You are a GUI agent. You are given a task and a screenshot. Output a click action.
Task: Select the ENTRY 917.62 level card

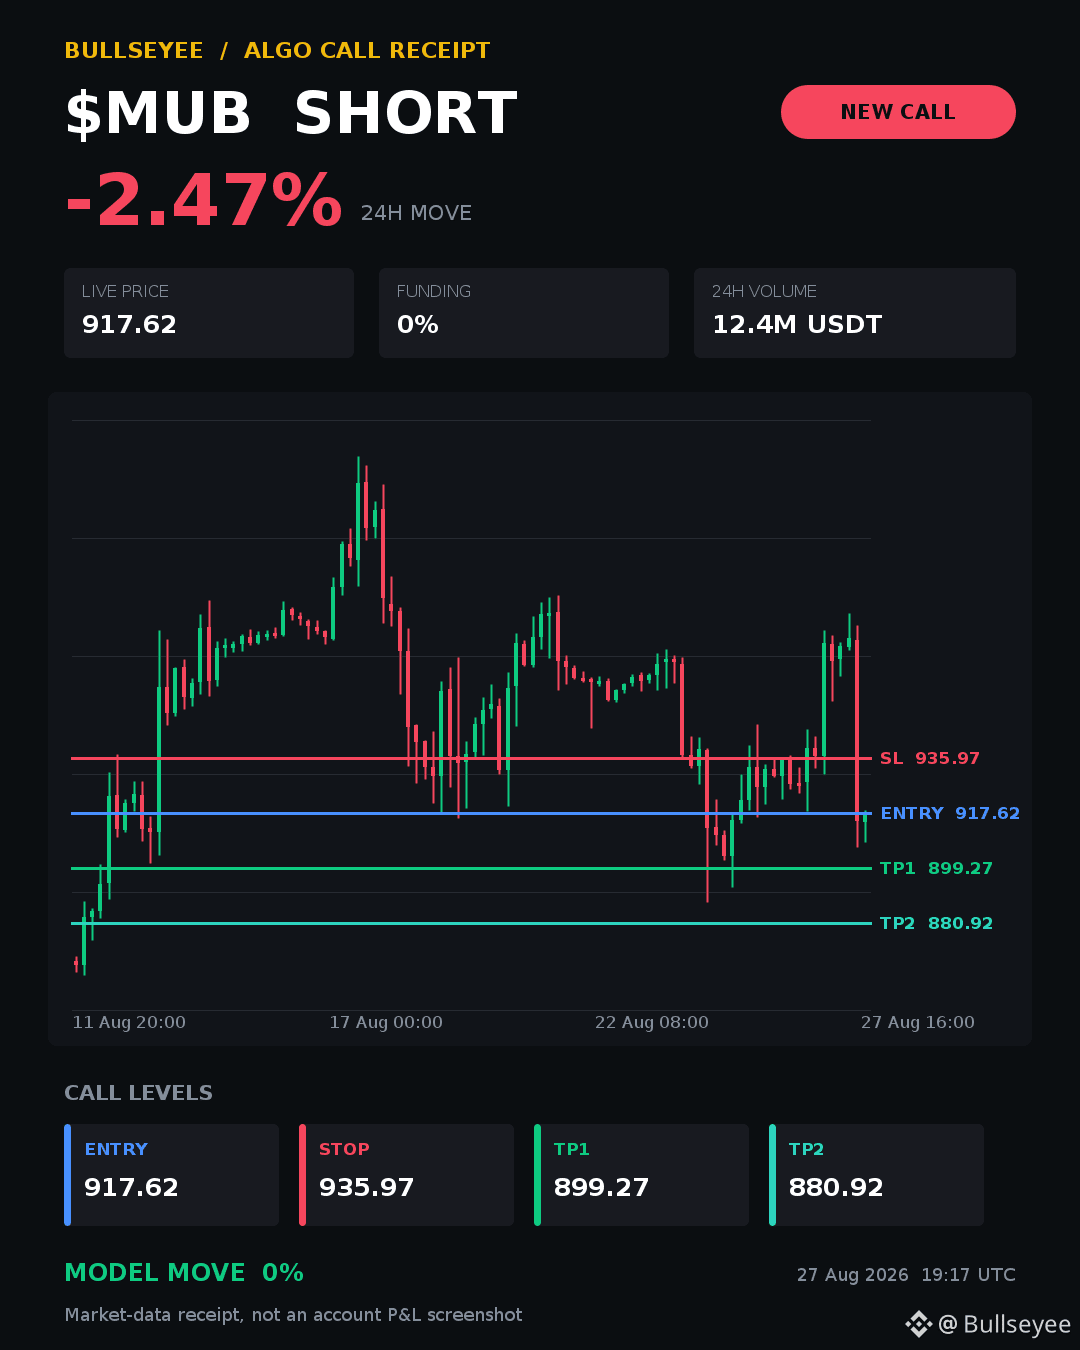tap(171, 1175)
